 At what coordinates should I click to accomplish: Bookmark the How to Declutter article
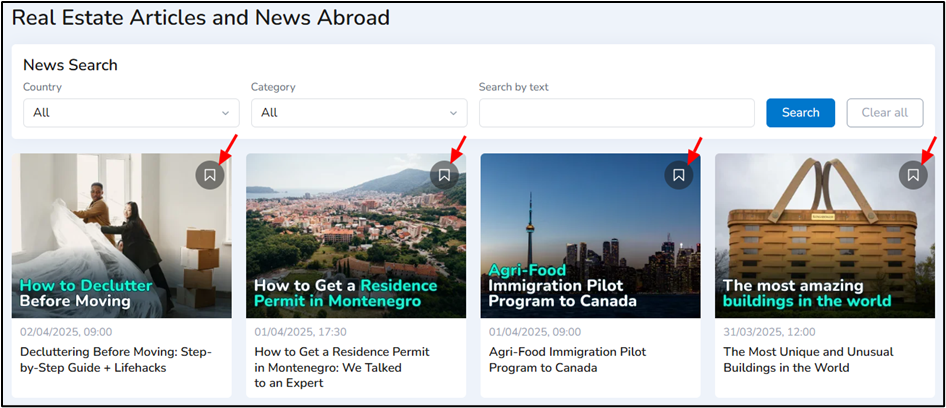click(210, 175)
